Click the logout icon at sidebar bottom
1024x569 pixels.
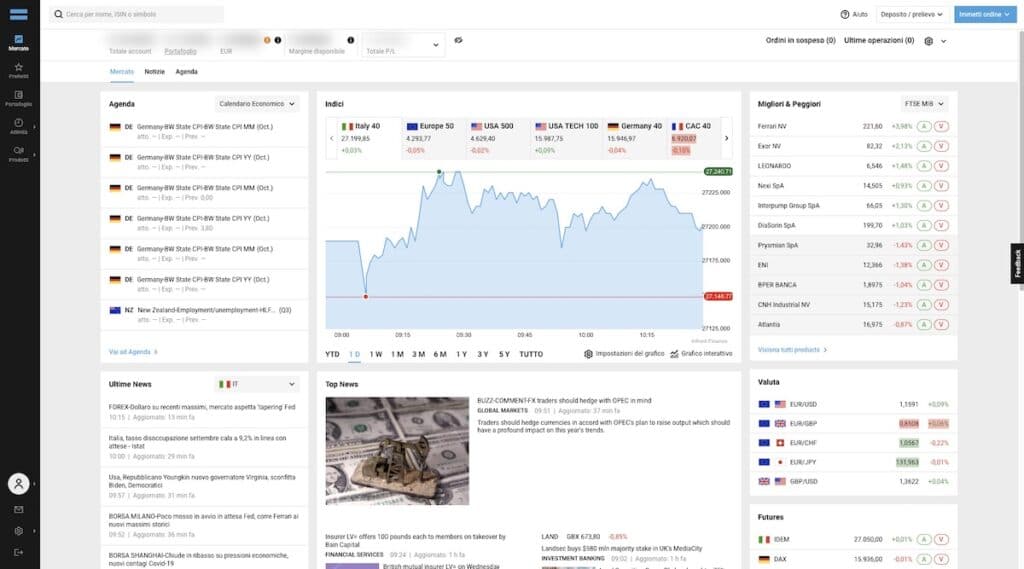19,552
